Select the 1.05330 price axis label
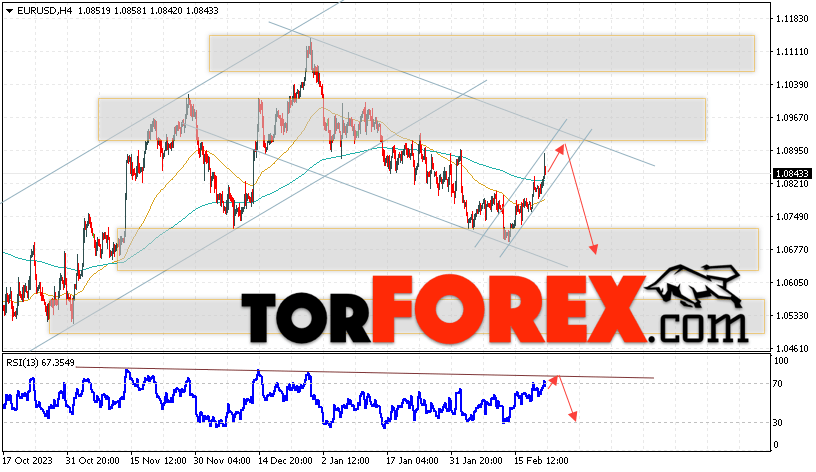The width and height of the screenshot is (816, 472). pyautogui.click(x=792, y=315)
